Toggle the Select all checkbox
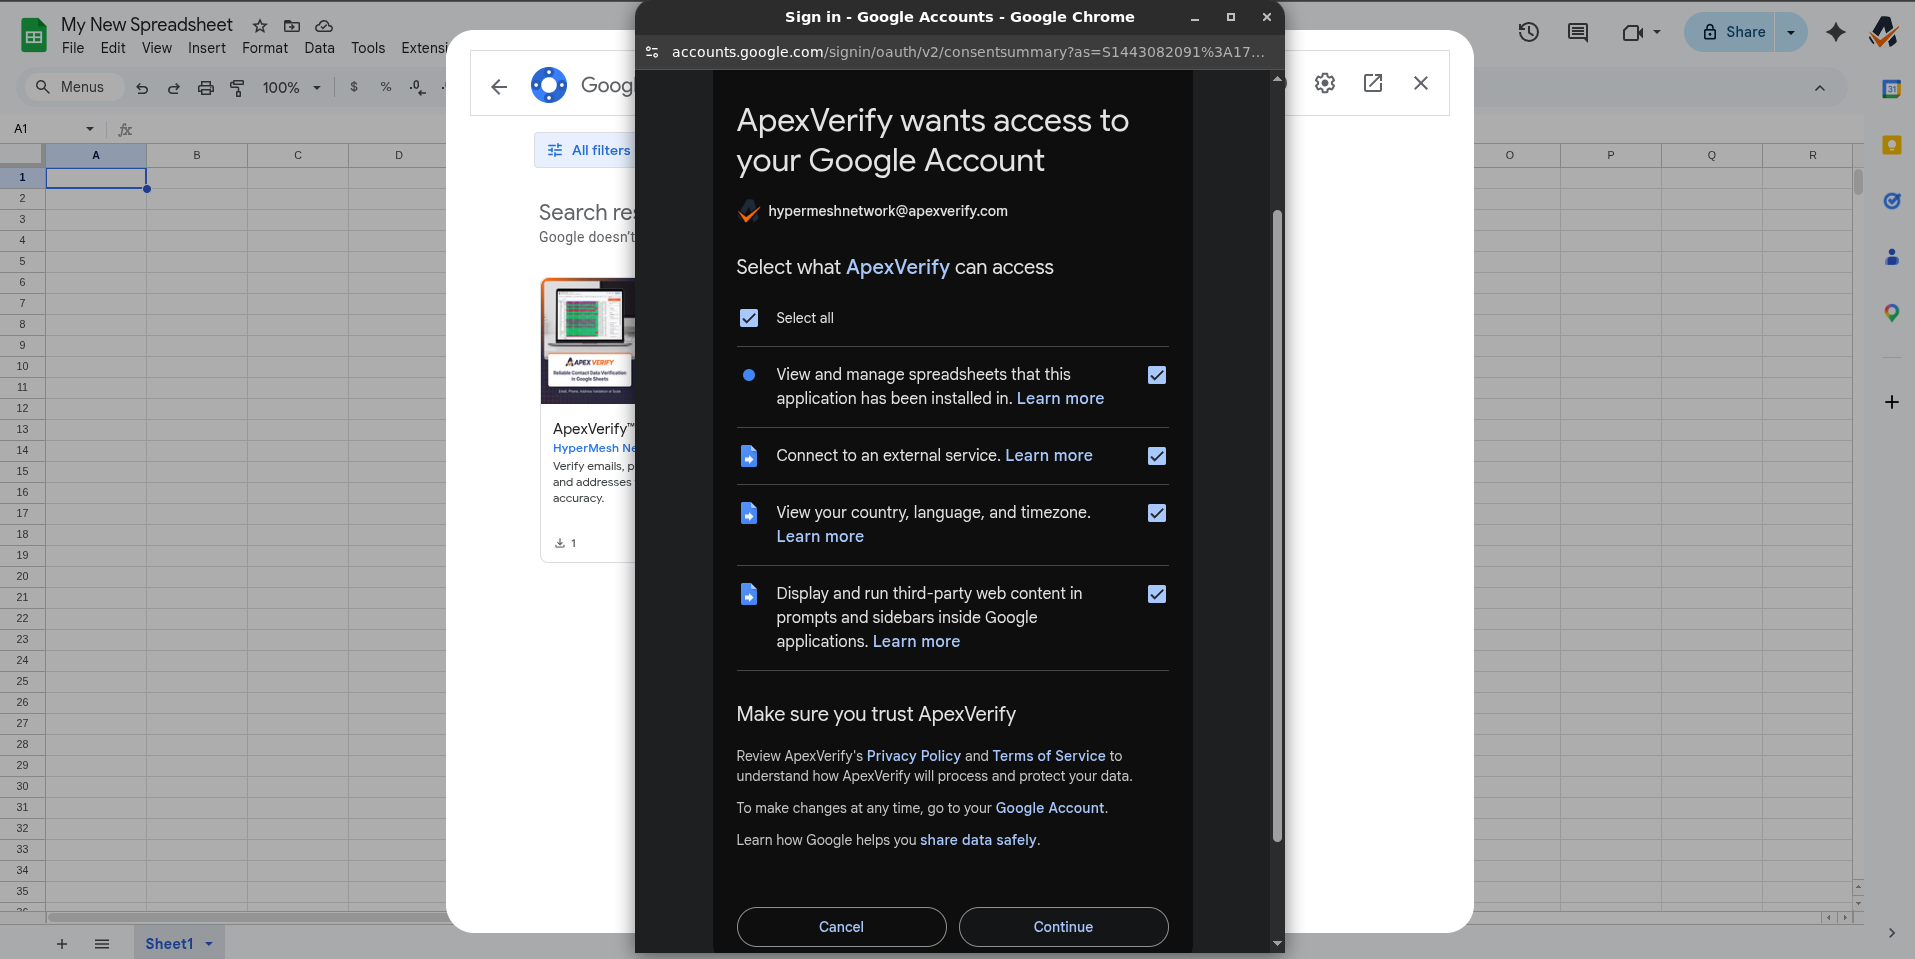 (749, 318)
